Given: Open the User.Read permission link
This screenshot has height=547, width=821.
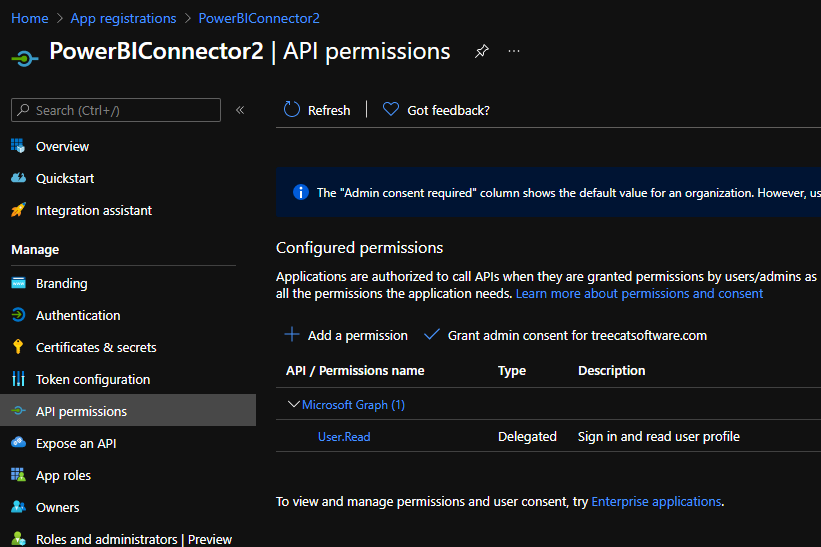Looking at the screenshot, I should point(344,437).
